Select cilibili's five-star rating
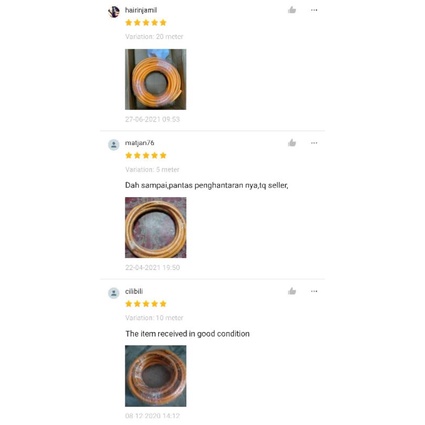Viewport: 425px width, 425px height. click(x=146, y=304)
